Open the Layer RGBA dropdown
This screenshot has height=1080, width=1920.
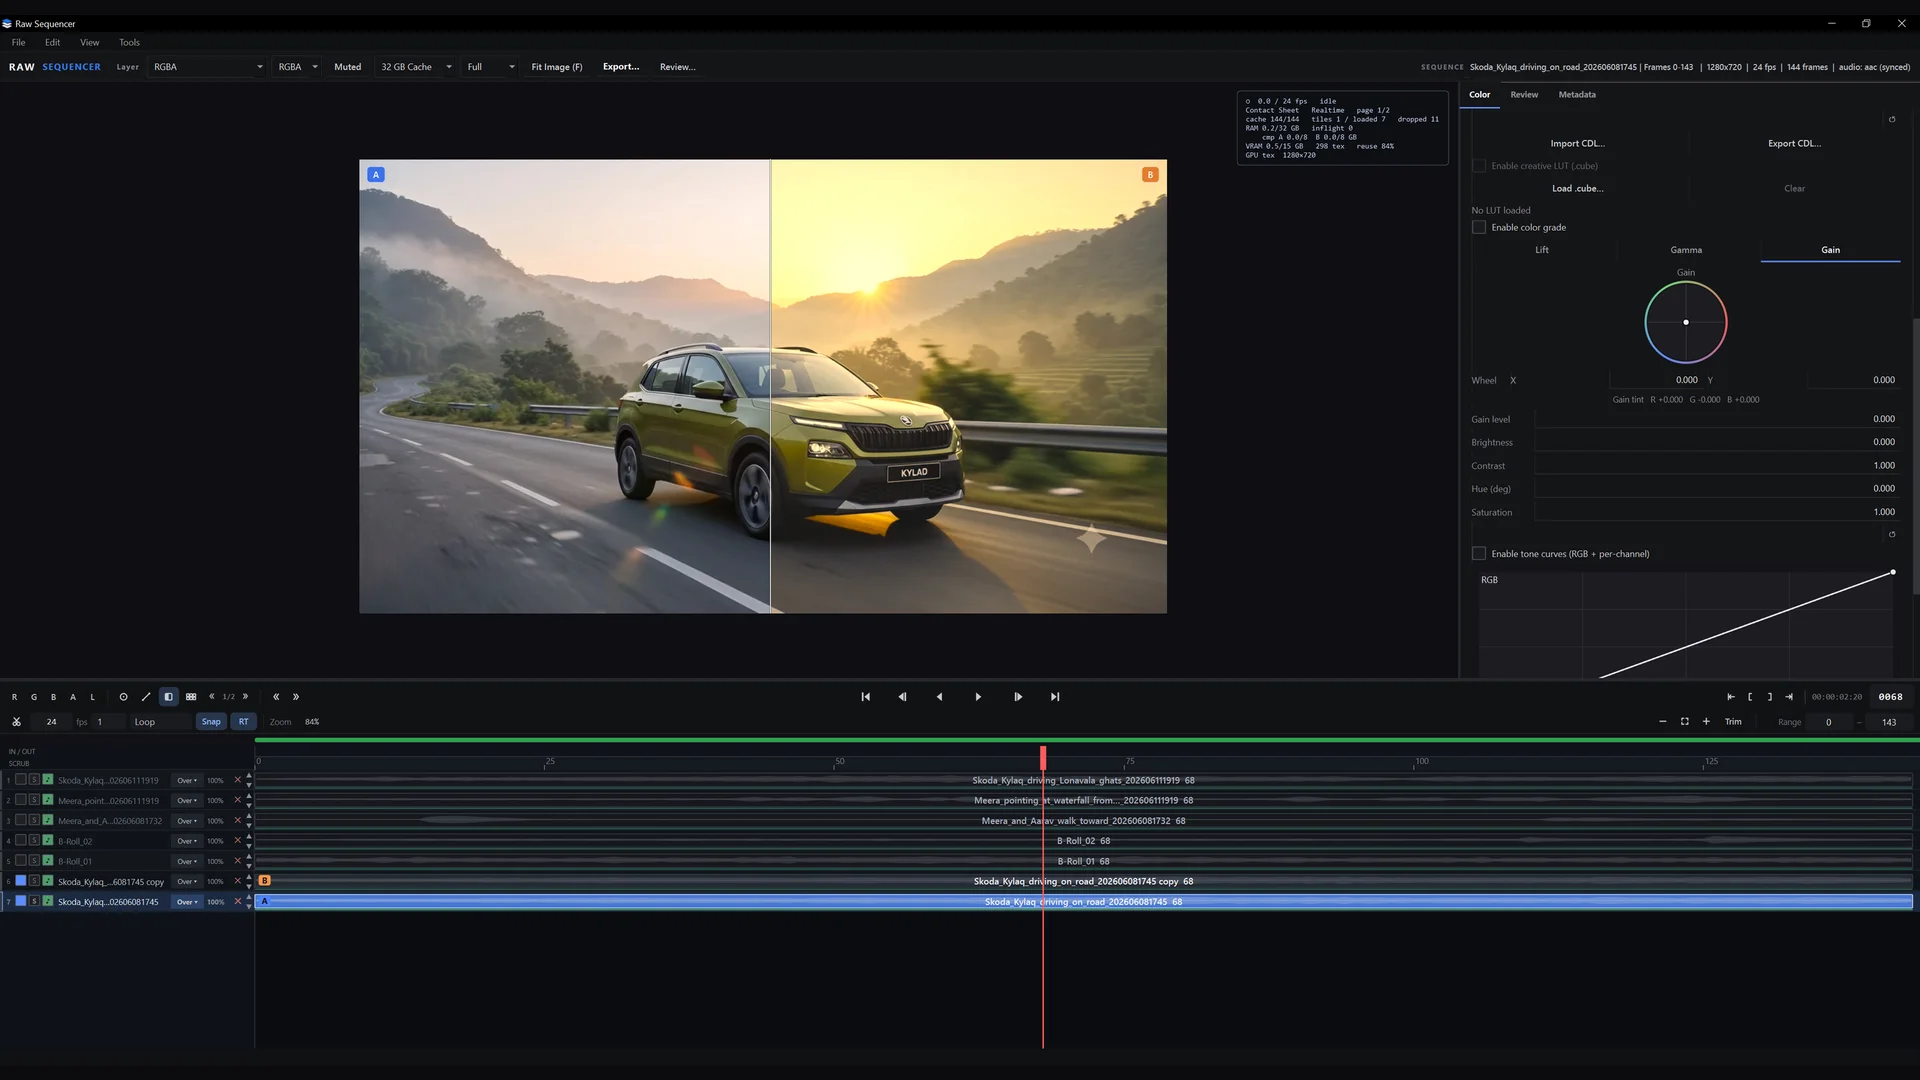pyautogui.click(x=208, y=67)
